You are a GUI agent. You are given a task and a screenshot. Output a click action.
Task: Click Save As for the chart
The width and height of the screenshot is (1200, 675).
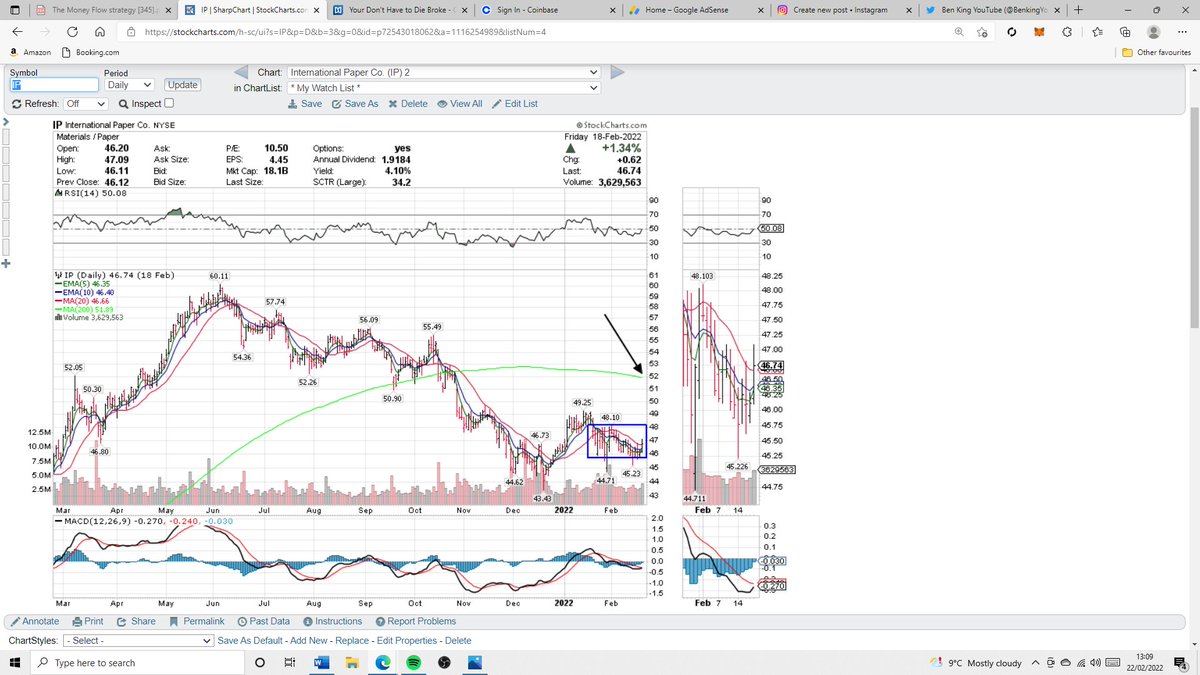(355, 104)
